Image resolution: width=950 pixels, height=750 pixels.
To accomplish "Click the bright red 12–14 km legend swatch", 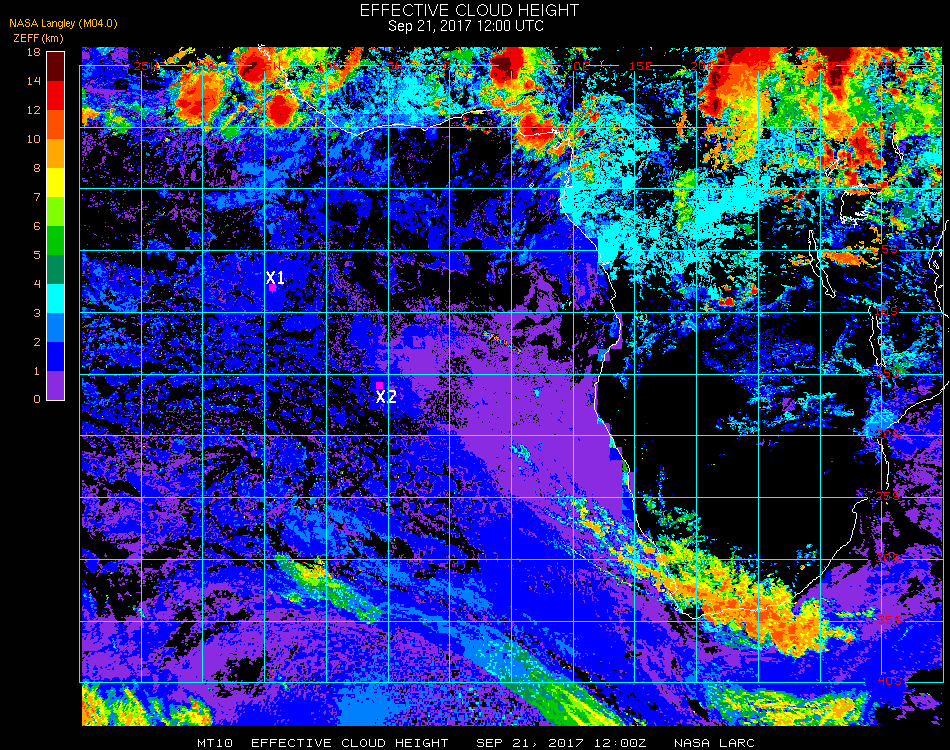I will coord(55,96).
